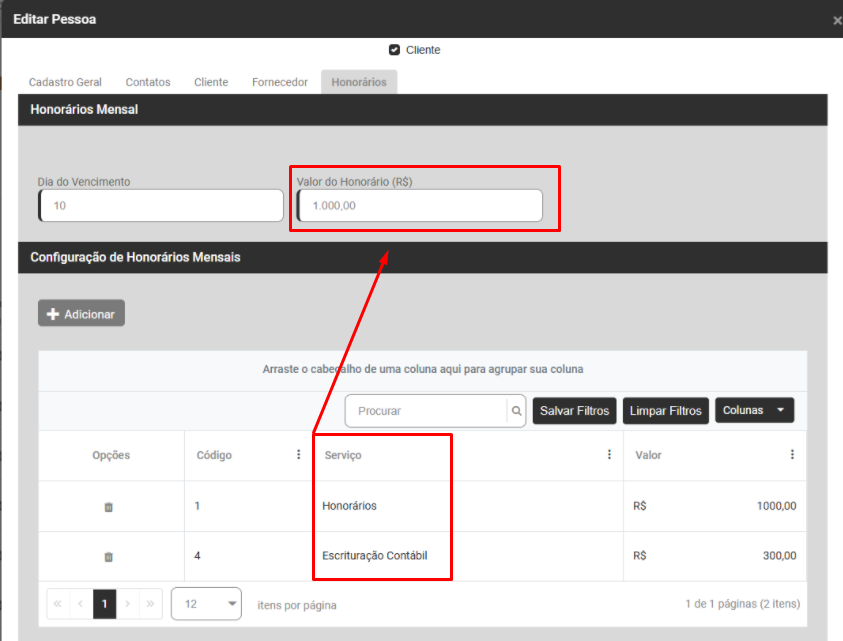Go to the first page of results
Screen dimensions: 843x641
(57, 604)
